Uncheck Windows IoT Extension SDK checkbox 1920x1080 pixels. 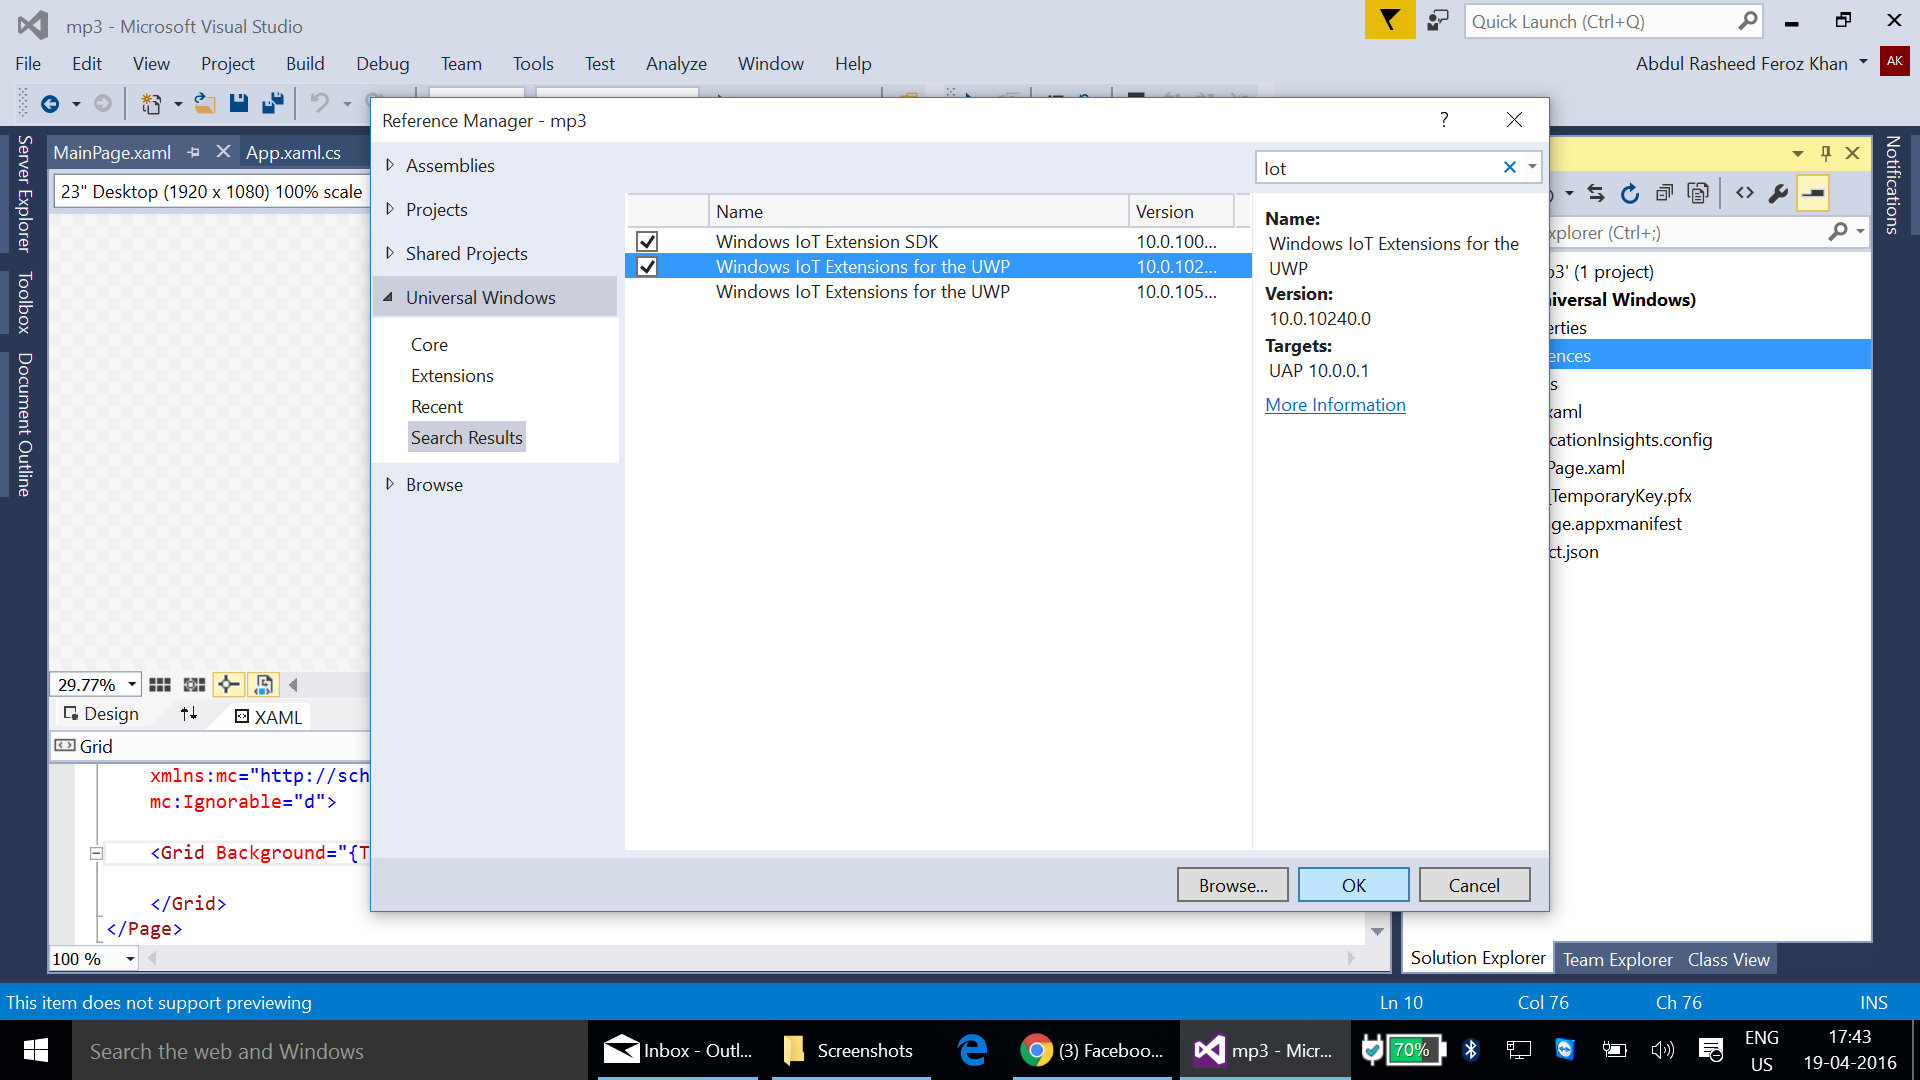[x=647, y=241]
